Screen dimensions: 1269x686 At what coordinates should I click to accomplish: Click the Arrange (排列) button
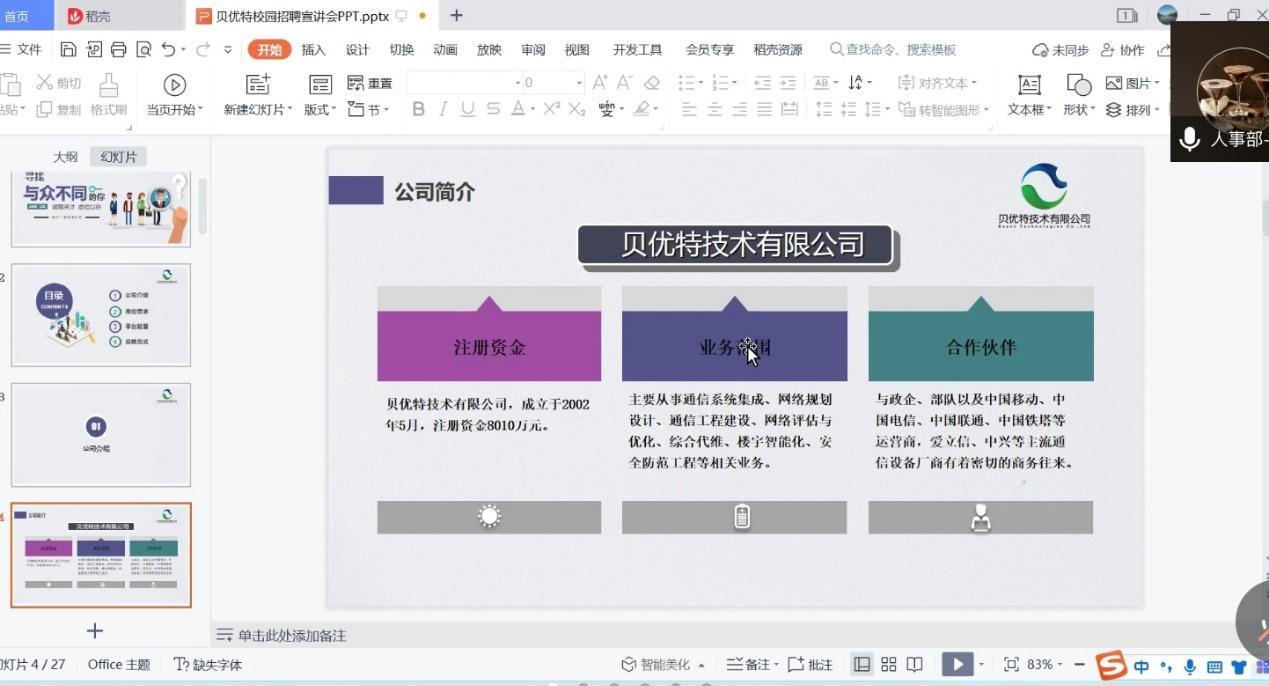[1133, 110]
